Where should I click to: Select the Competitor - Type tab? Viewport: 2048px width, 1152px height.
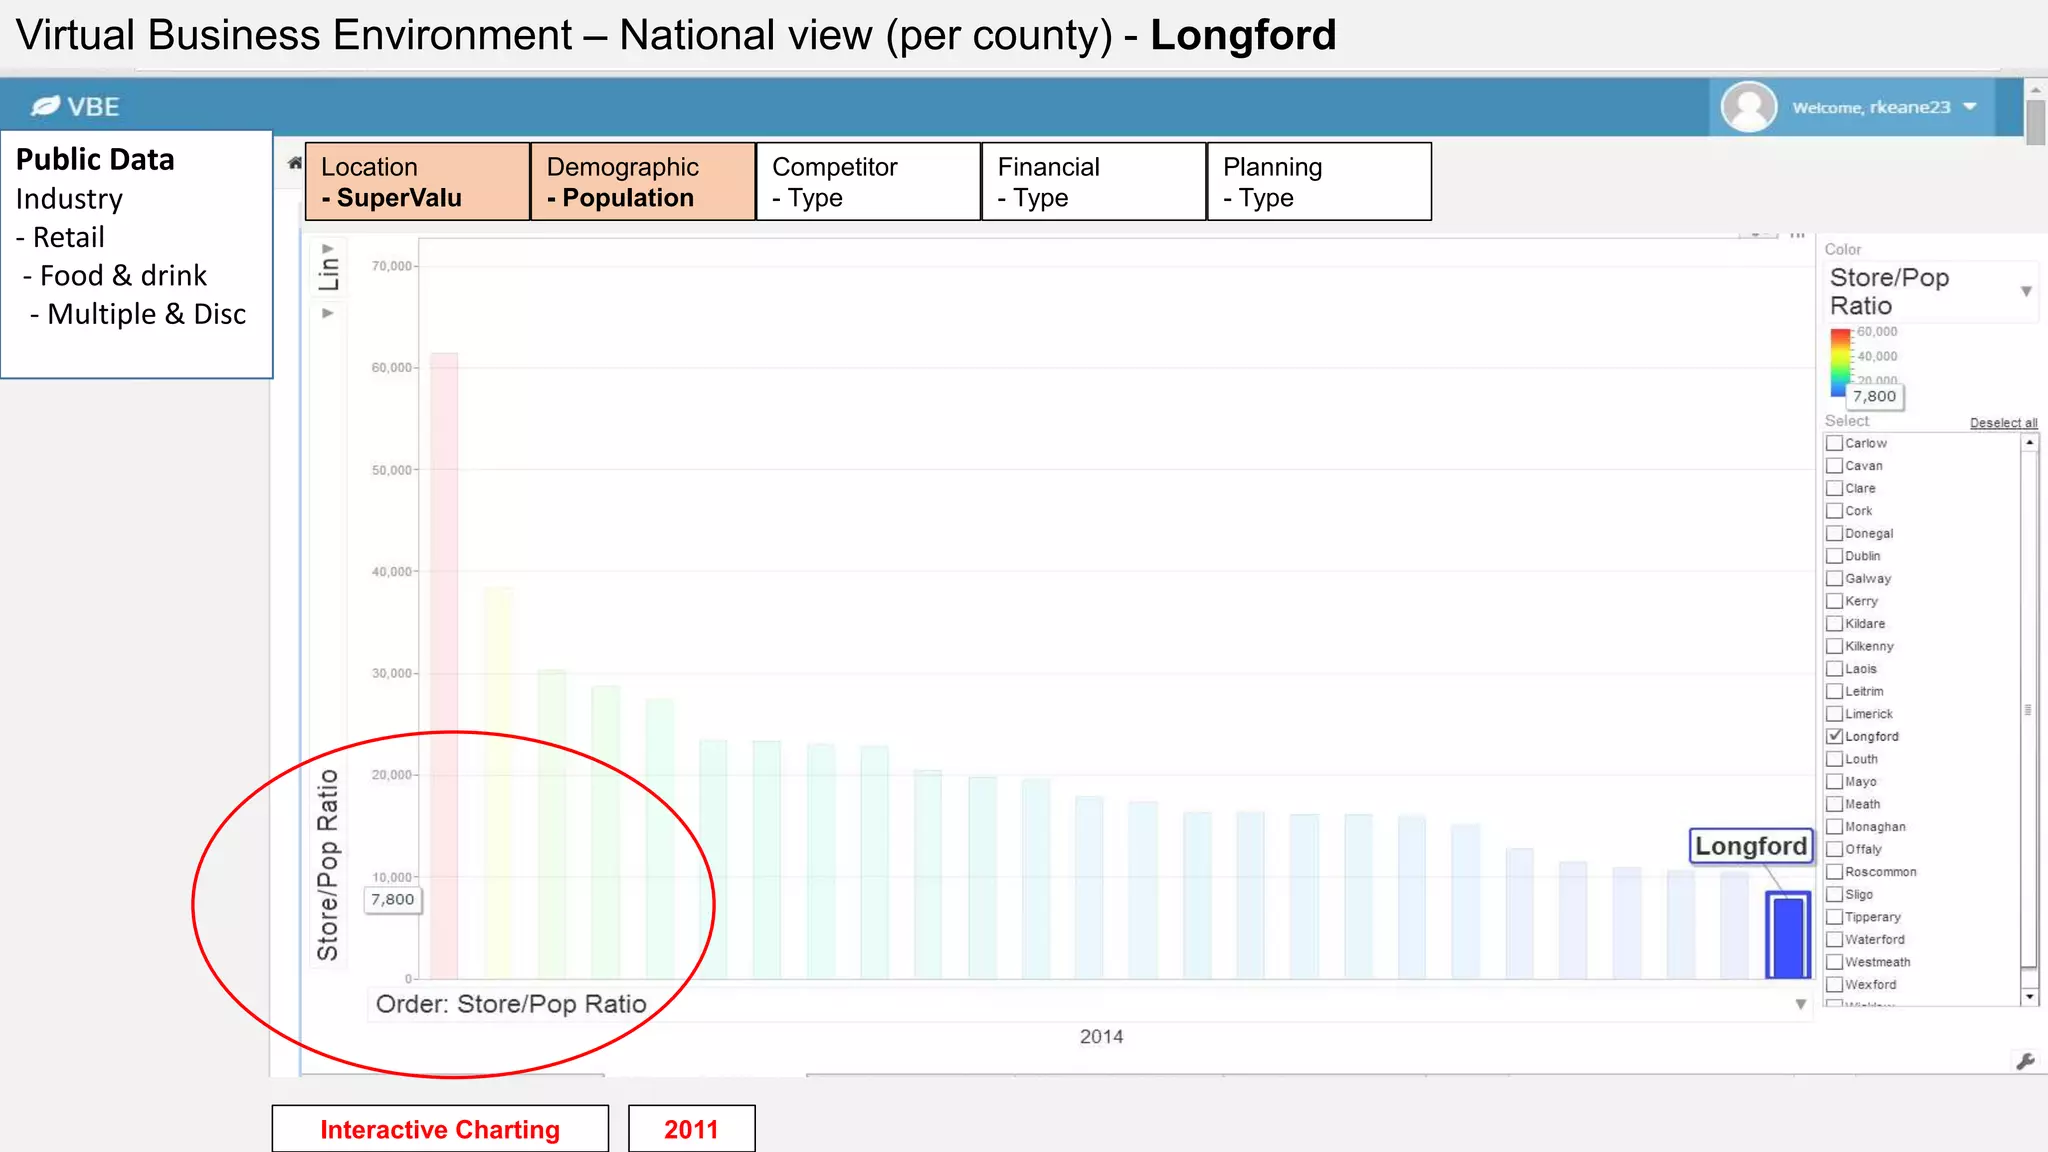(868, 181)
